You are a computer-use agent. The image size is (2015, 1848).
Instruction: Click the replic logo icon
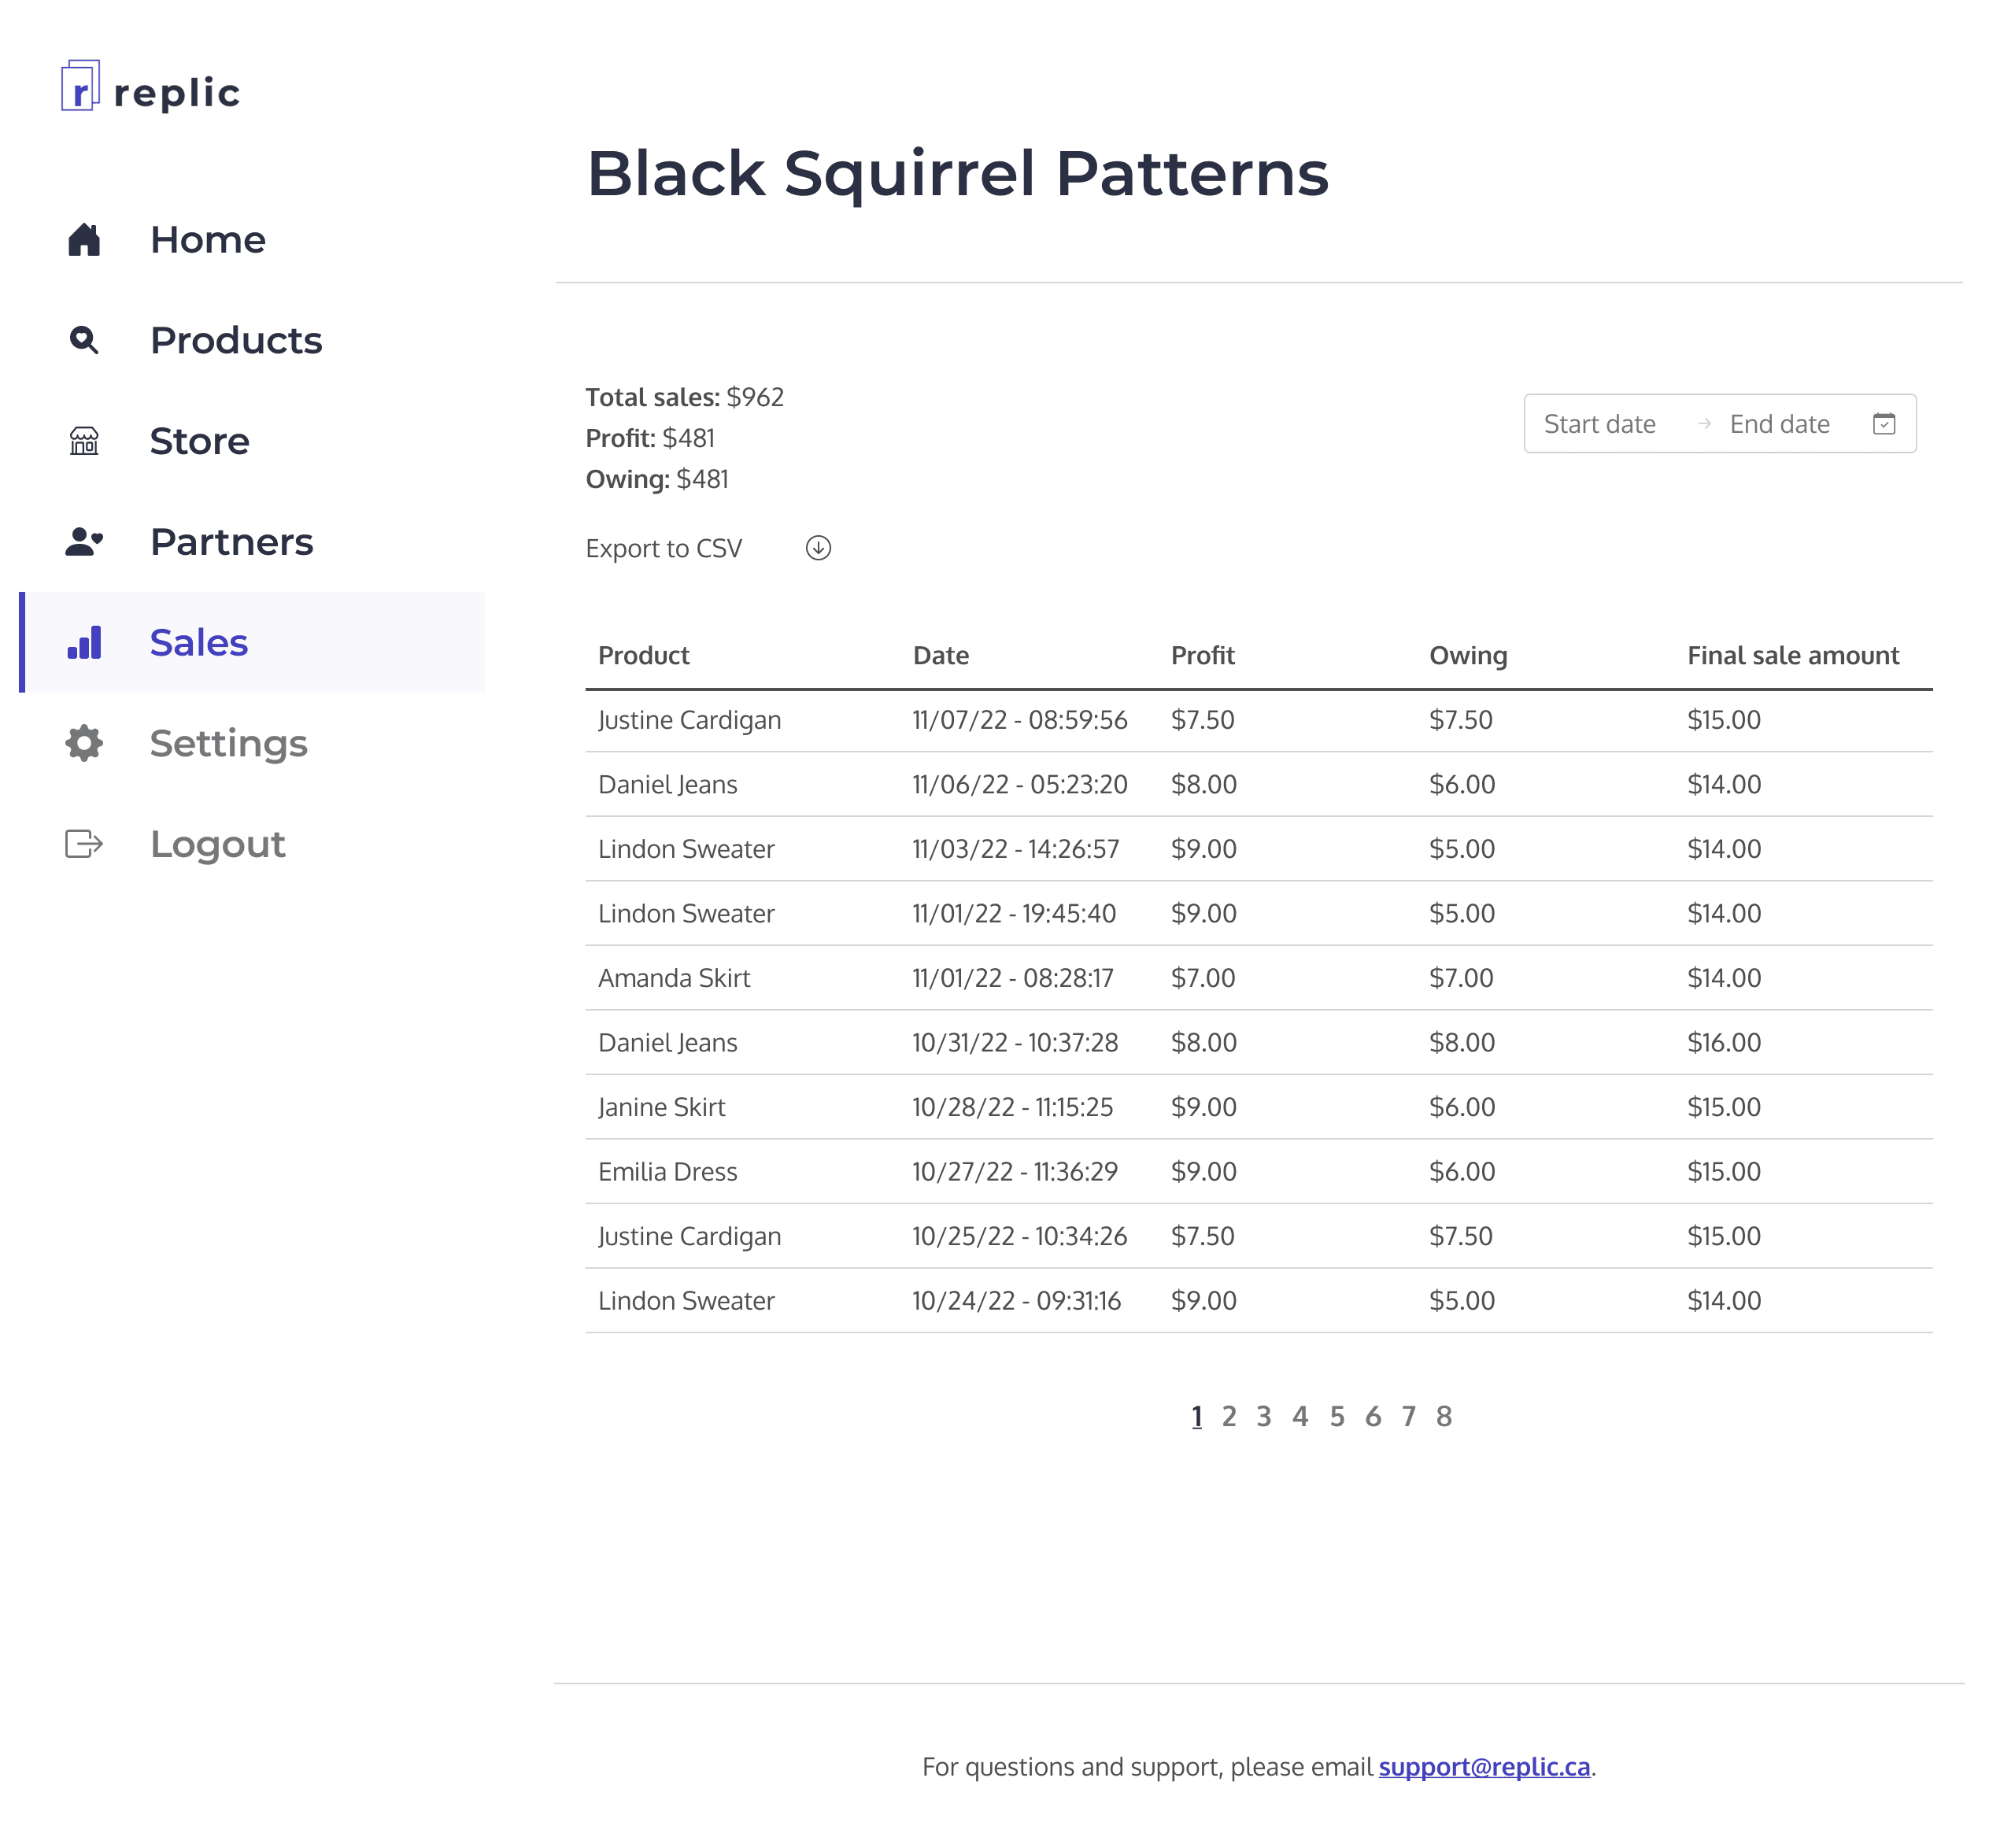tap(80, 86)
